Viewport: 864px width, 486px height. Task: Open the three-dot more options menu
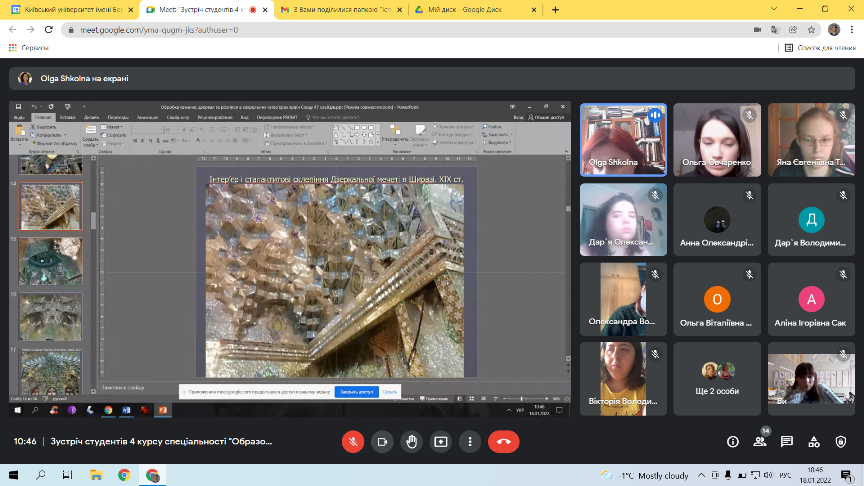coord(470,441)
